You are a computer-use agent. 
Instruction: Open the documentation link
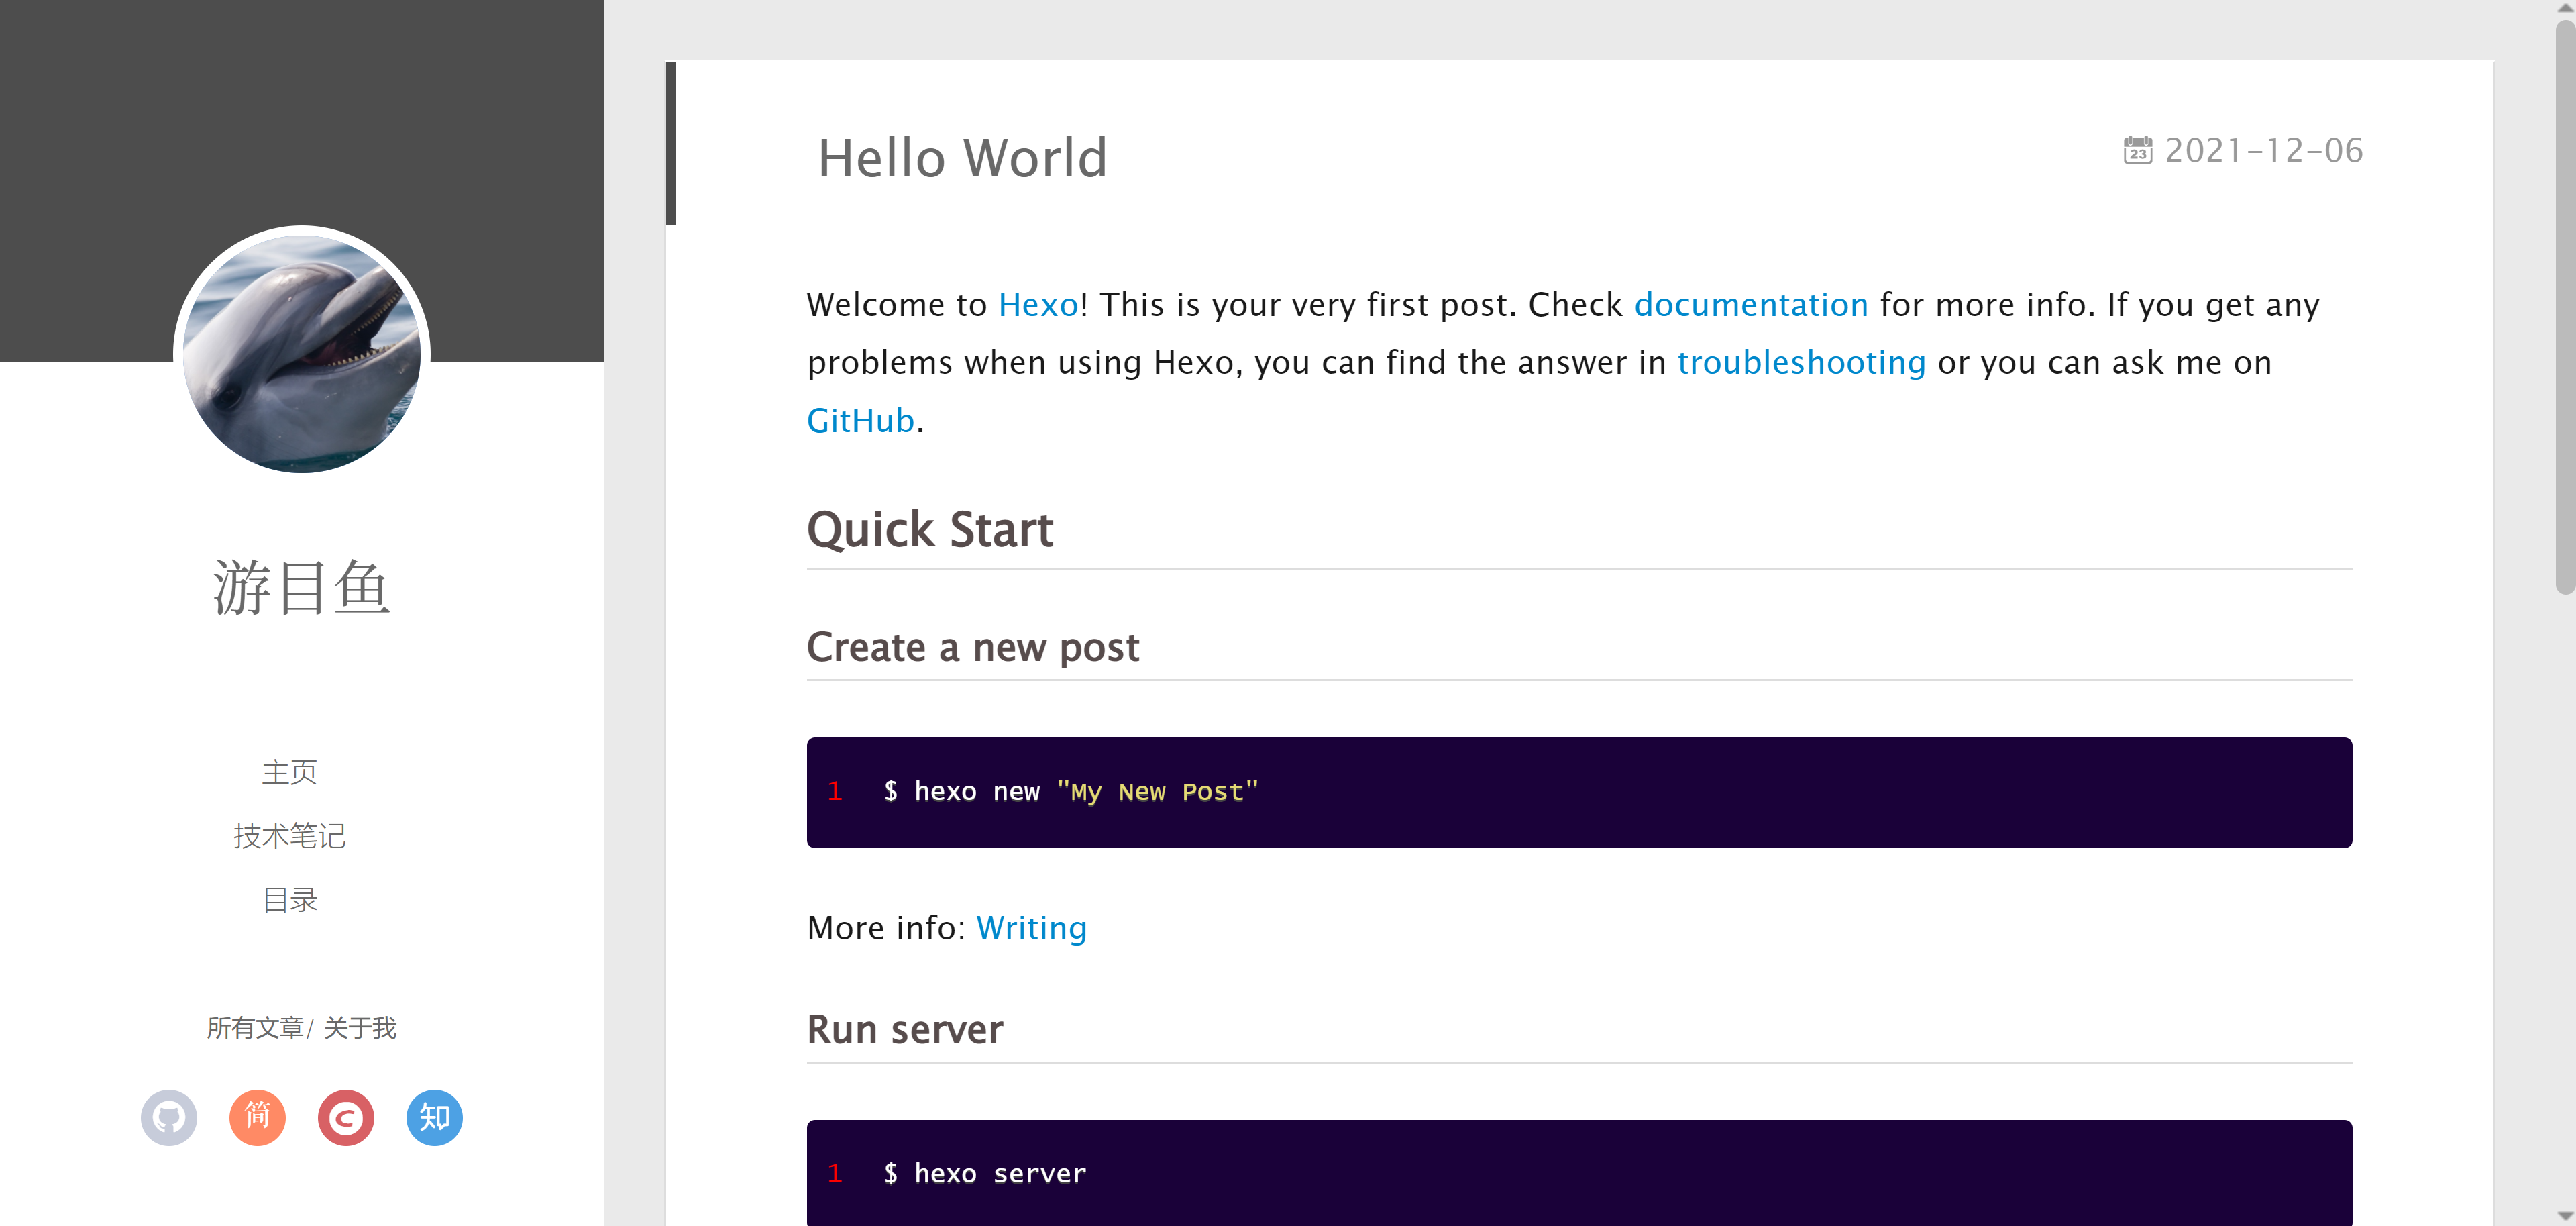click(x=1751, y=305)
